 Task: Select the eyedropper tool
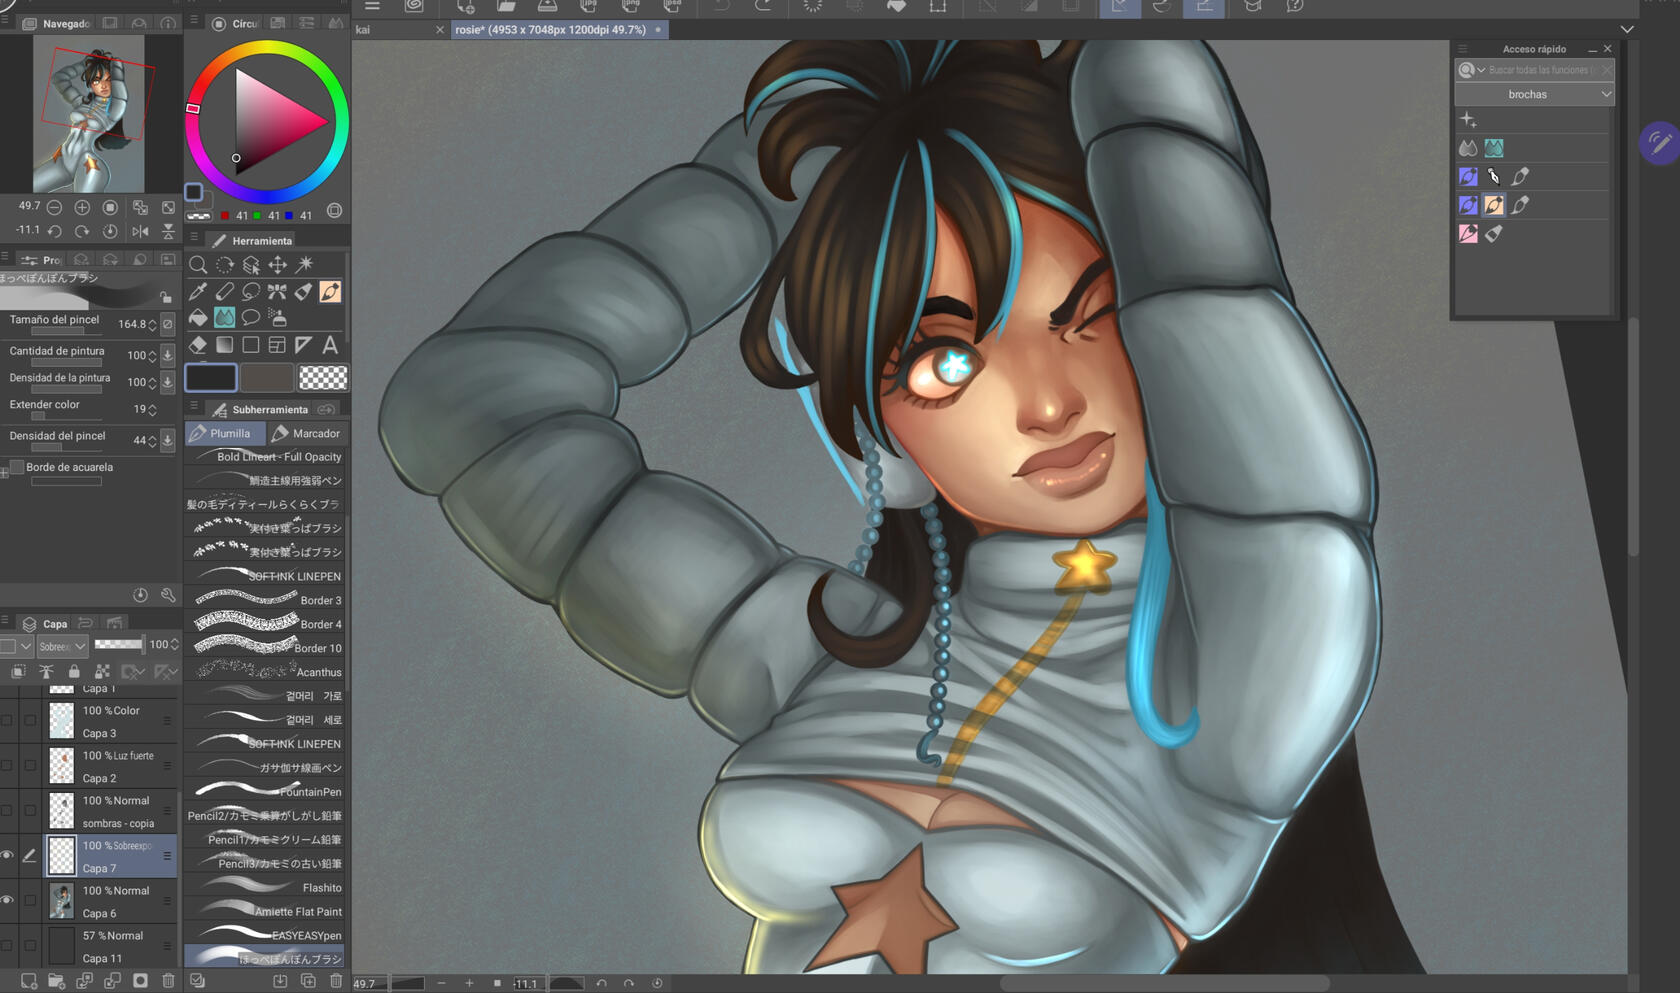198,292
